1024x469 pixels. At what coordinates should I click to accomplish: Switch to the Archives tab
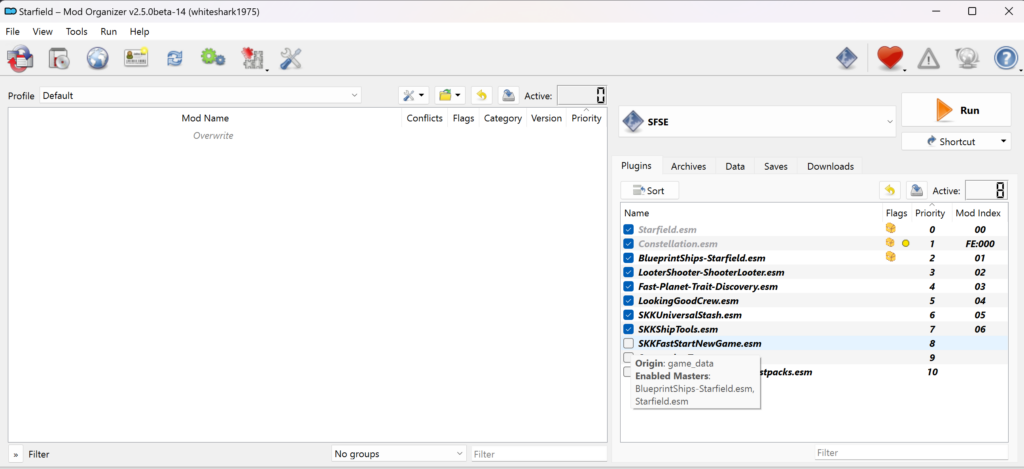688,166
